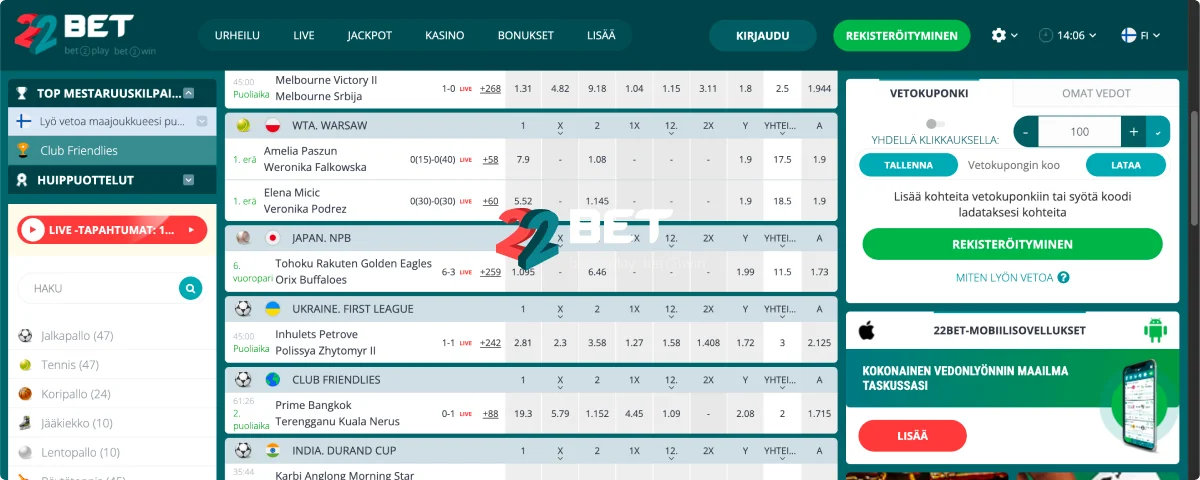Click the header Rekisteröityminen button

(x=902, y=35)
